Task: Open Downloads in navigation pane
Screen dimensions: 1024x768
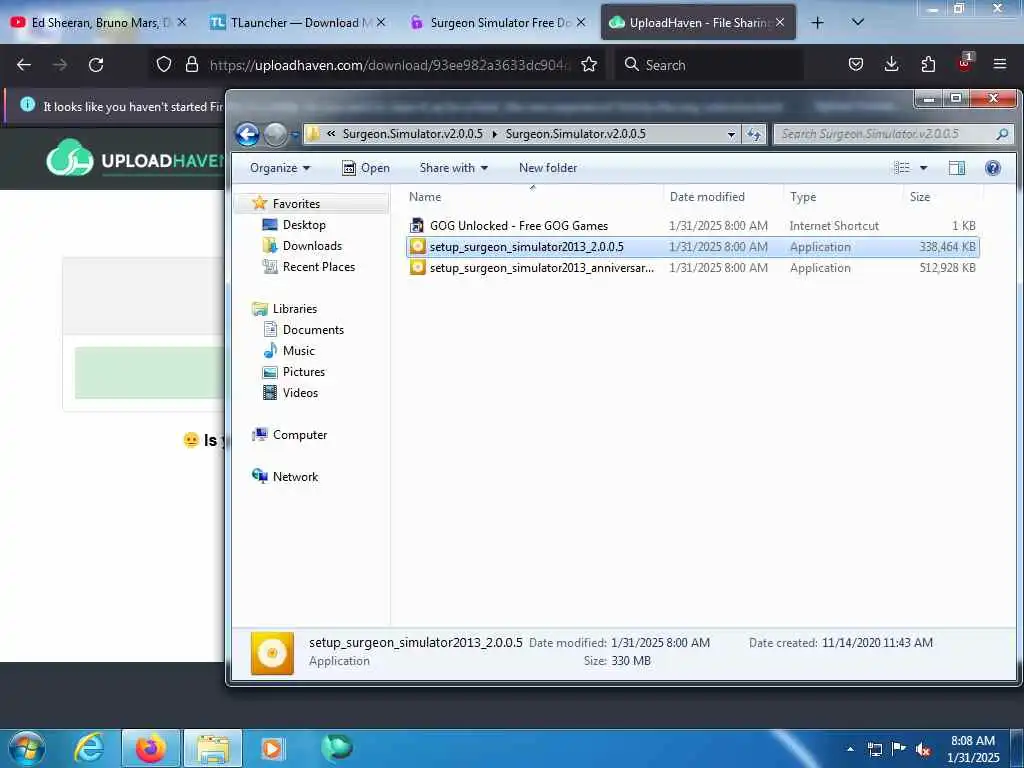Action: click(x=312, y=246)
